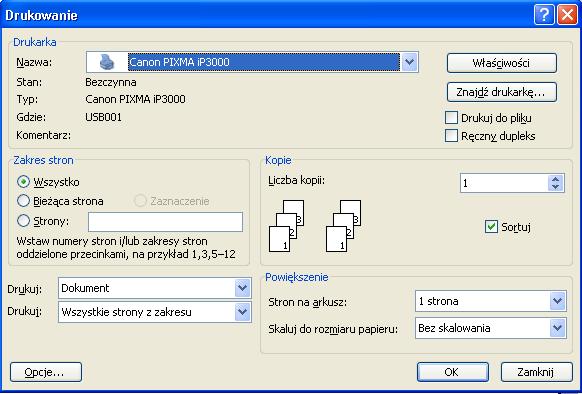This screenshot has width=582, height=394.
Task: Enable the Ręczny dupleks checkbox
Action: 451,136
